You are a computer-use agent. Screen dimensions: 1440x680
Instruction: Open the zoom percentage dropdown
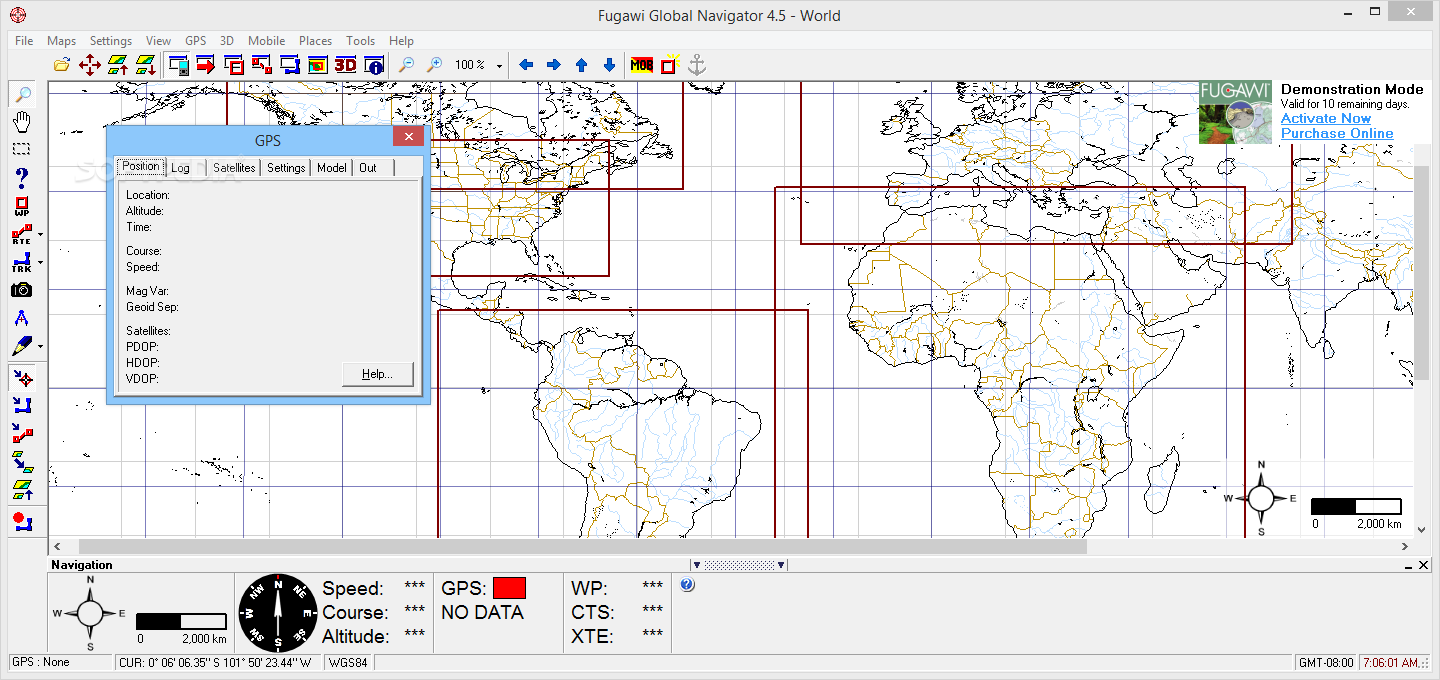tap(499, 66)
